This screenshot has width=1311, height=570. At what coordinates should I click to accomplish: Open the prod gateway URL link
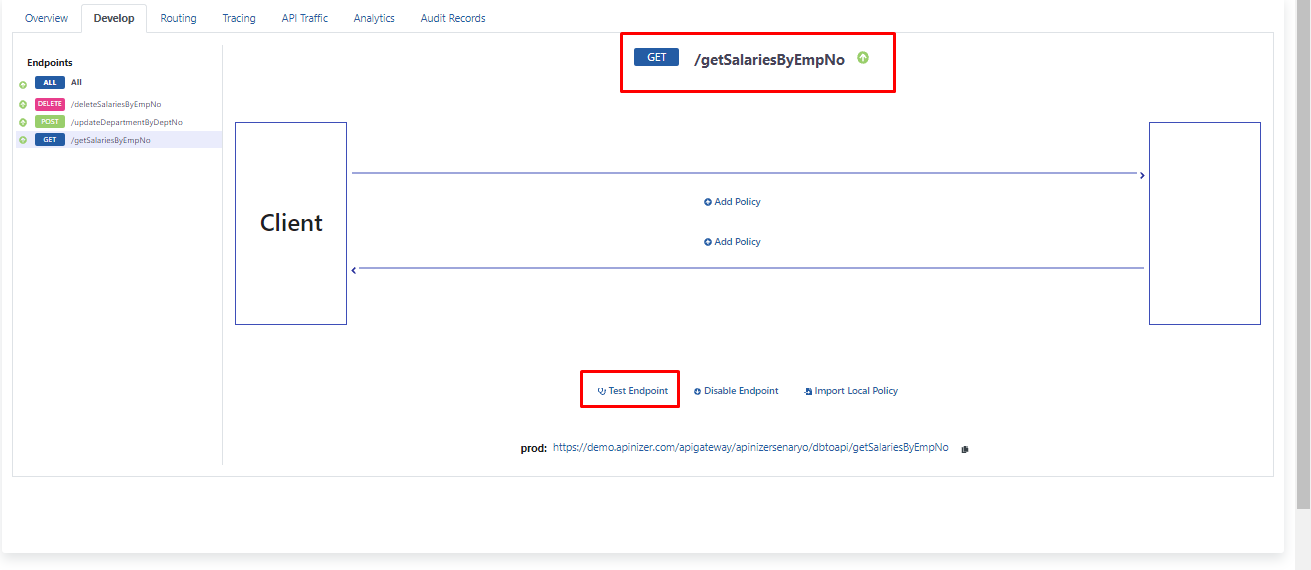point(750,448)
